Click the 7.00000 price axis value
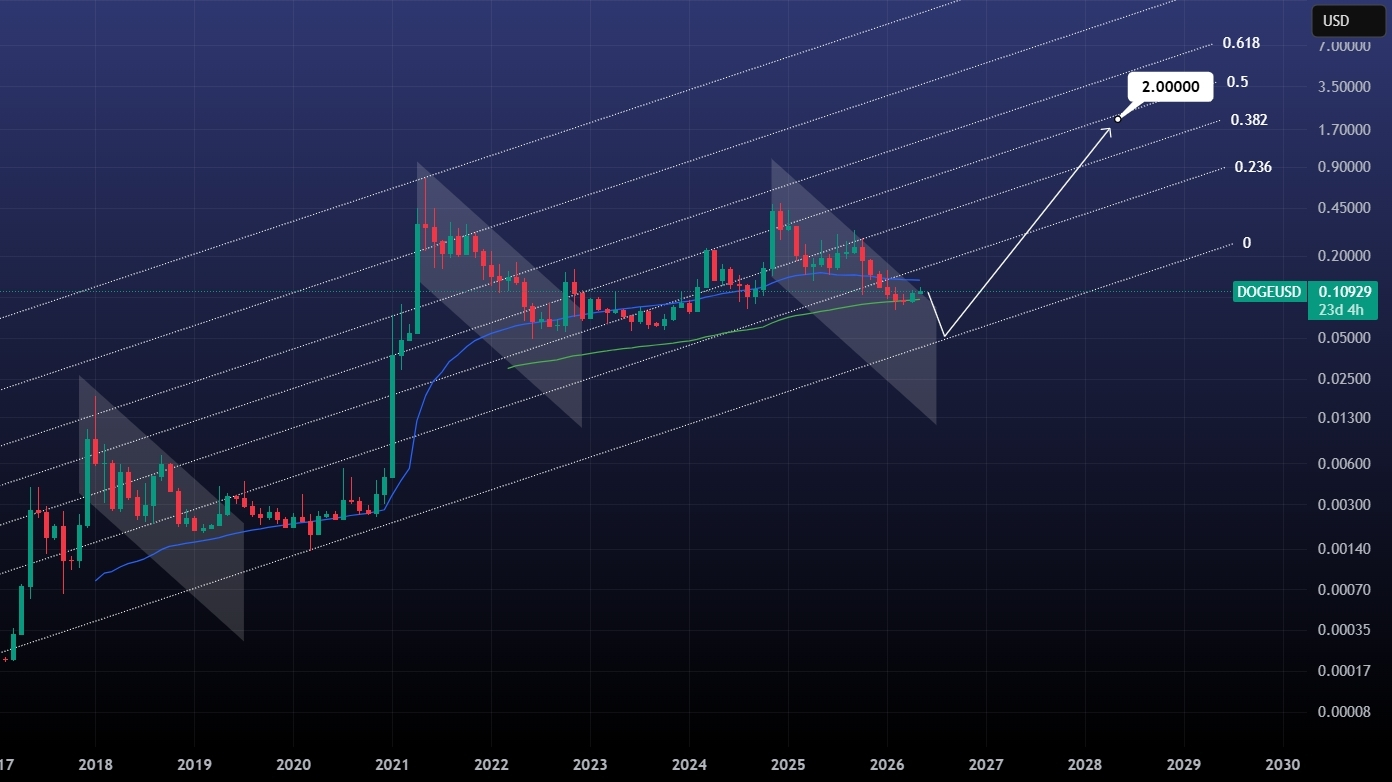Viewport: 1392px width, 782px height. point(1344,46)
